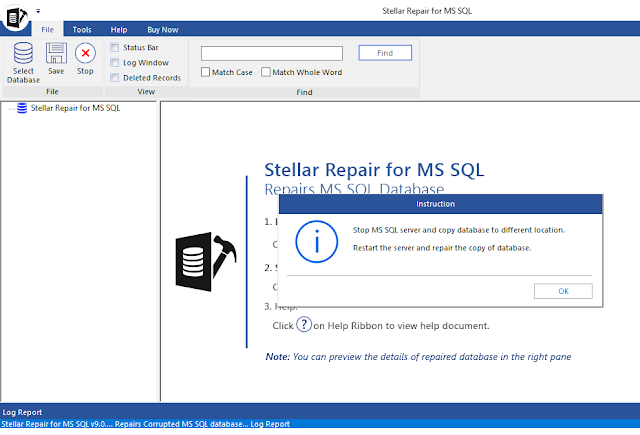
Task: Click the help question mark icon
Action: (304, 325)
